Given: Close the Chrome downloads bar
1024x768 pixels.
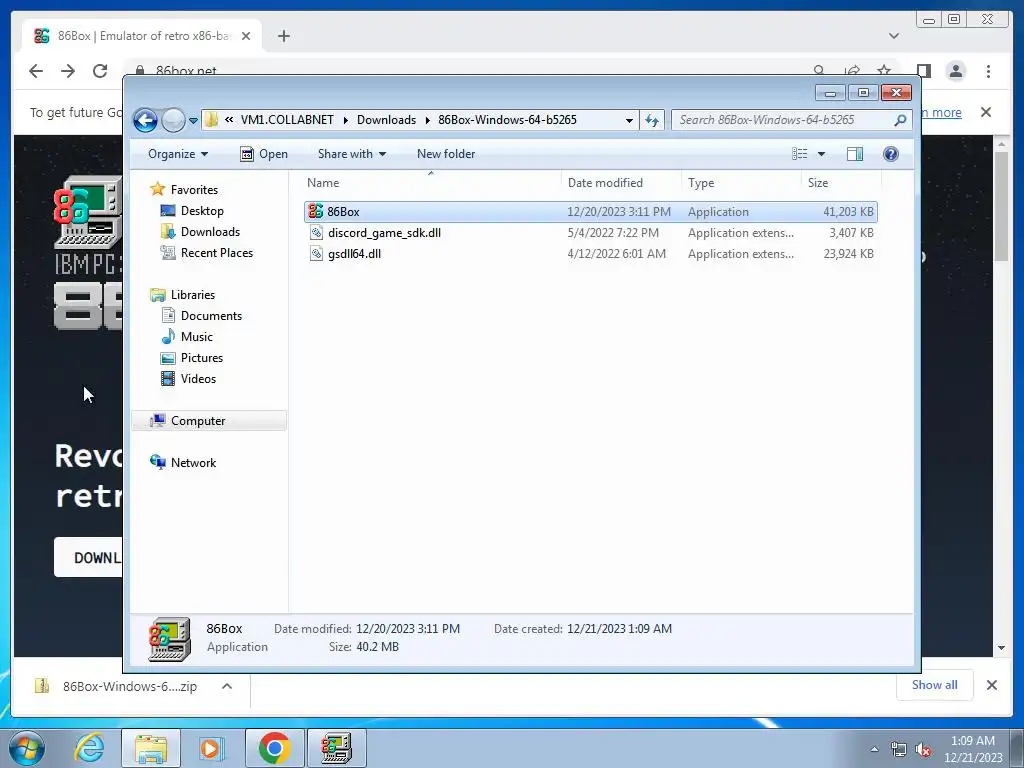Looking at the screenshot, I should pyautogui.click(x=991, y=685).
